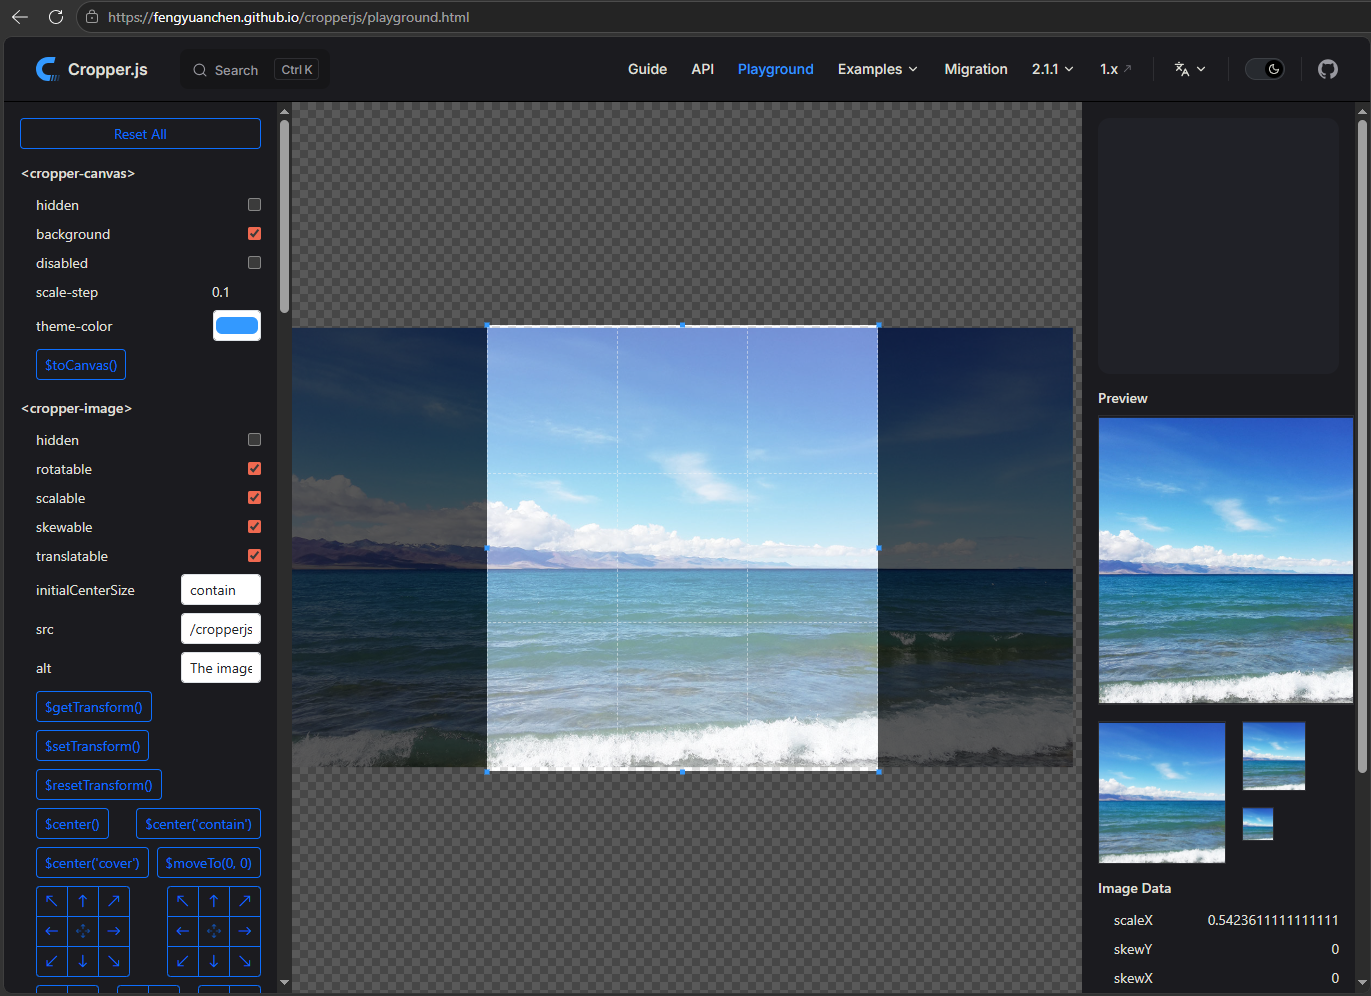Click the browser address bar URL
Viewport: 1371px width, 996px height.
click(x=289, y=17)
